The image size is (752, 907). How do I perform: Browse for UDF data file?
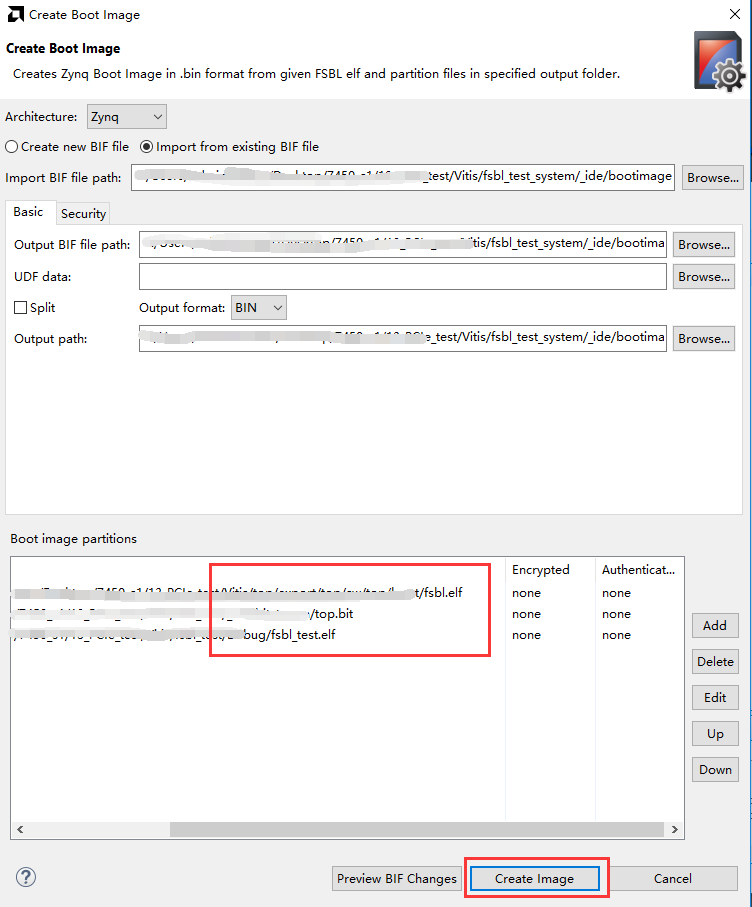(x=704, y=276)
